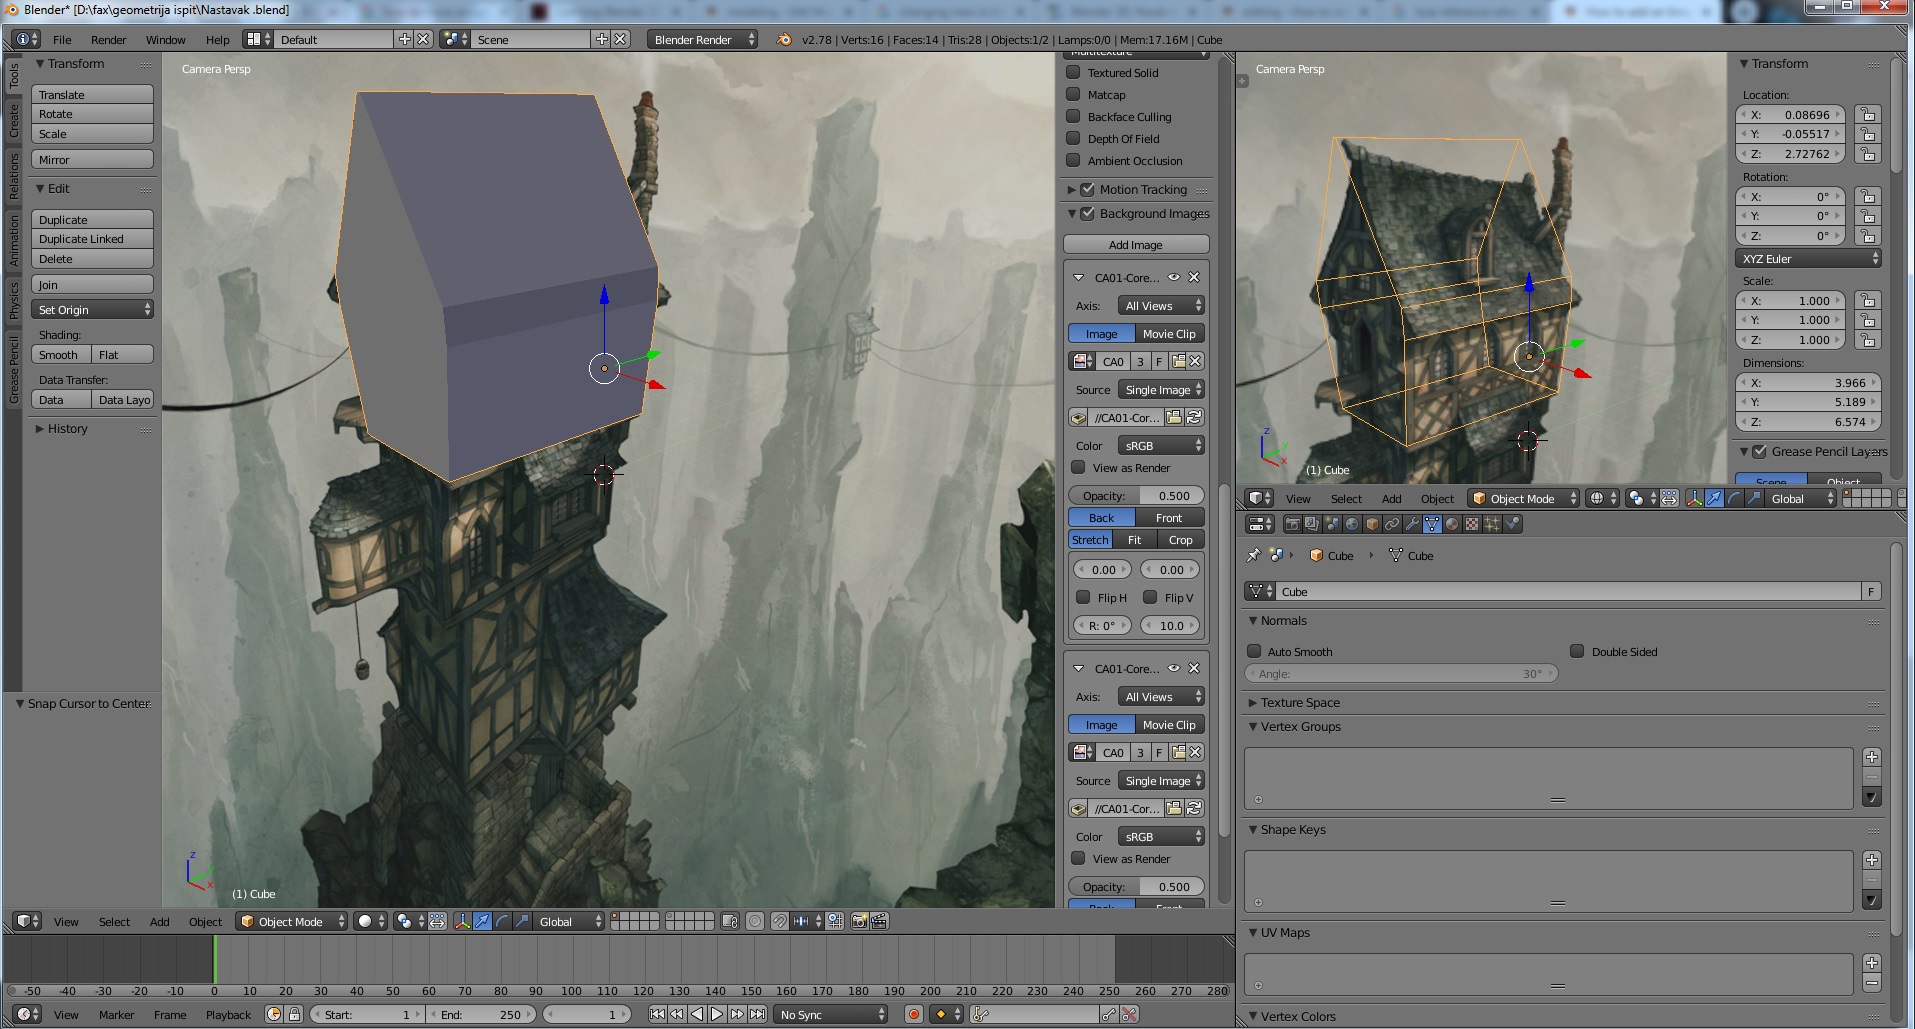
Task: Toggle the first CA01-Core image eye visibility
Action: [1174, 277]
